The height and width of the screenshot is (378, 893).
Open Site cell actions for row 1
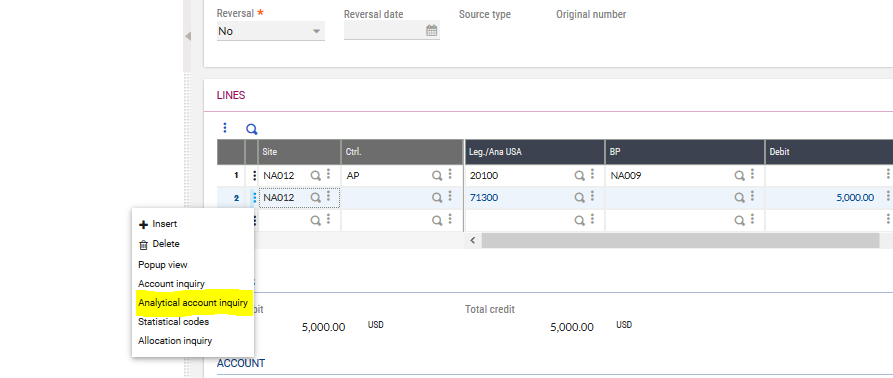(x=328, y=175)
